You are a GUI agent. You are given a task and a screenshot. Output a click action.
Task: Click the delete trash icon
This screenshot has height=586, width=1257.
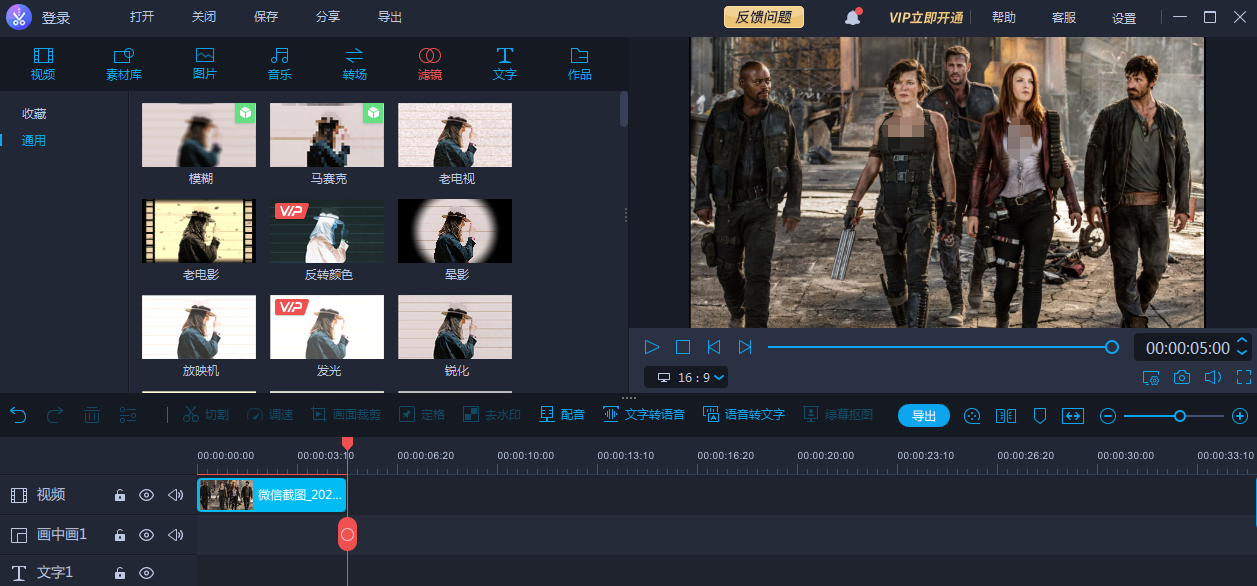(91, 415)
